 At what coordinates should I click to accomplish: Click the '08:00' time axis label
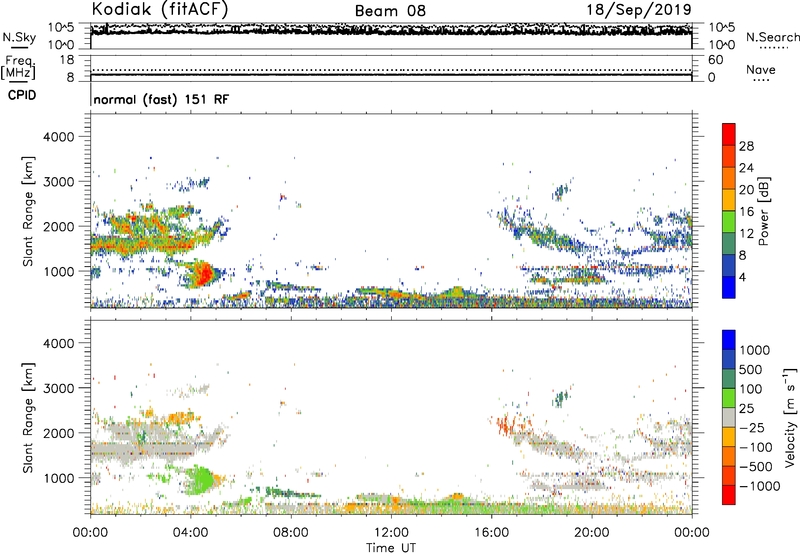(291, 533)
